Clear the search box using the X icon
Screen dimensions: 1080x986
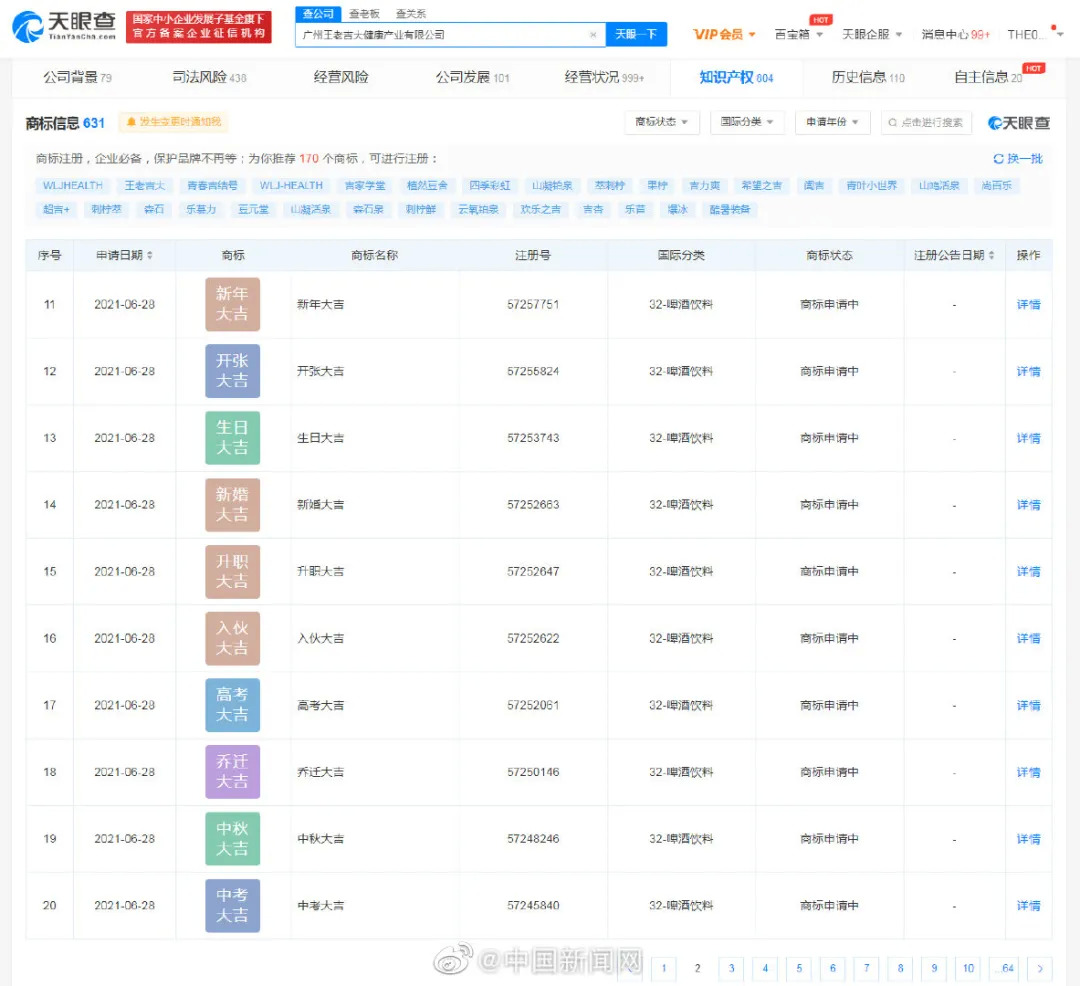(x=593, y=35)
